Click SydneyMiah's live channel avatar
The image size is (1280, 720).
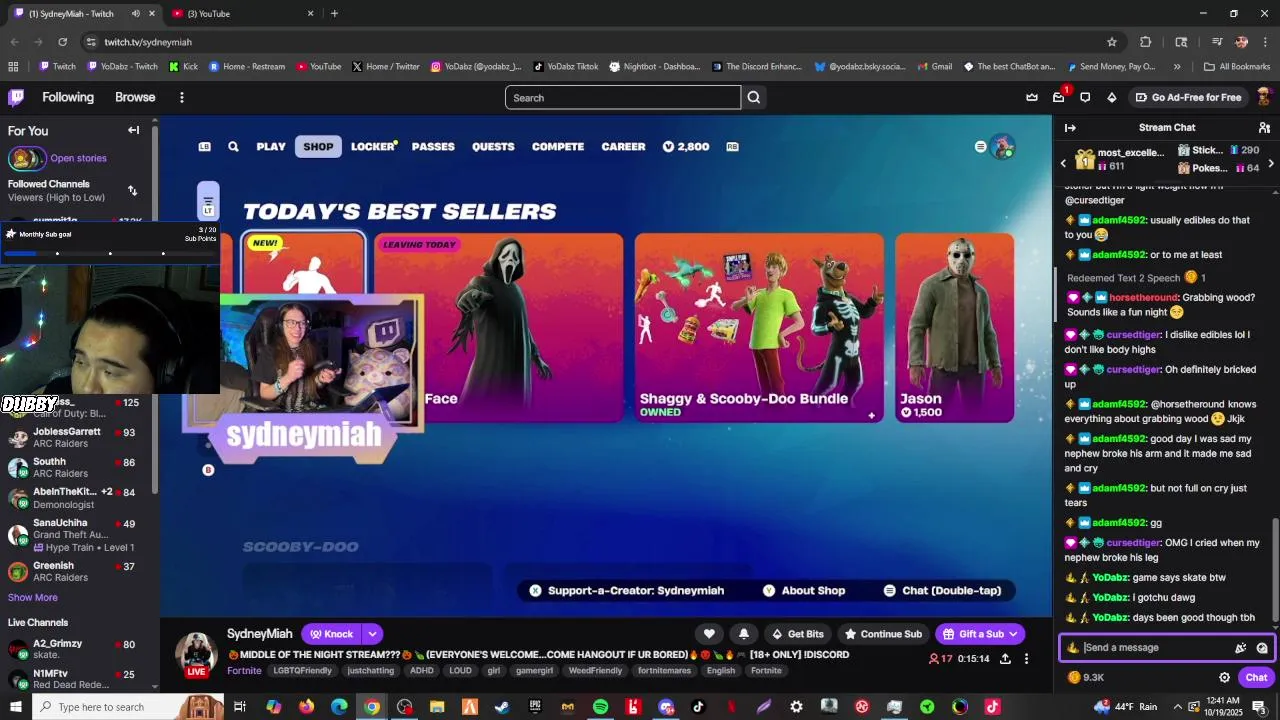196,653
